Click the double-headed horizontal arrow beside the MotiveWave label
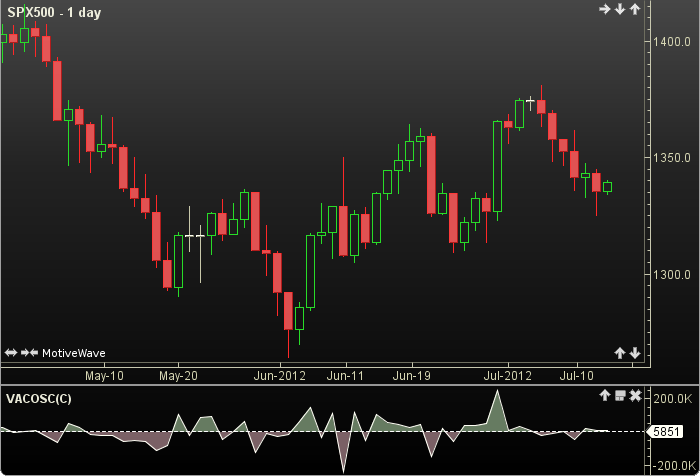This screenshot has width=700, height=476. tap(11, 353)
